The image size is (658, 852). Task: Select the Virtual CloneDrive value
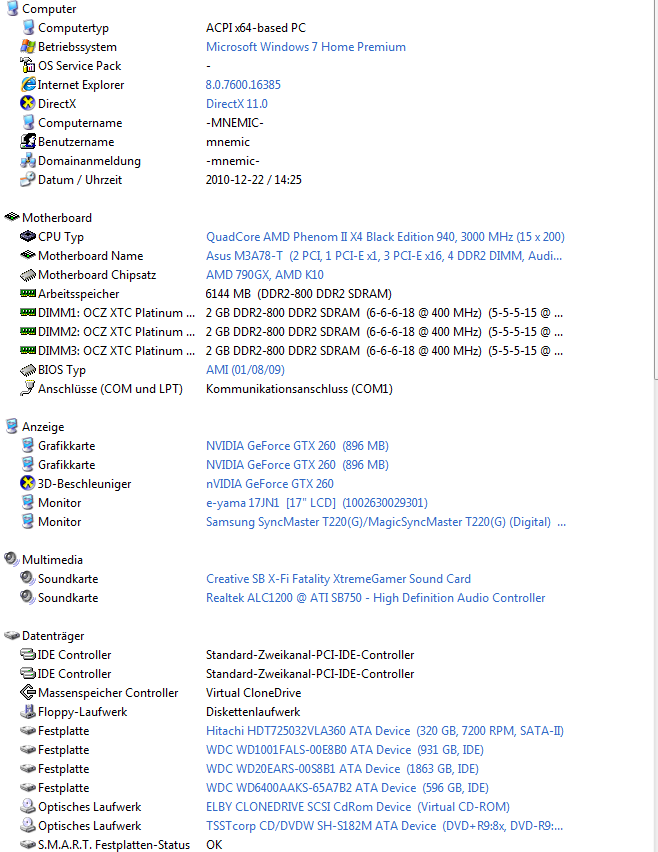point(254,693)
